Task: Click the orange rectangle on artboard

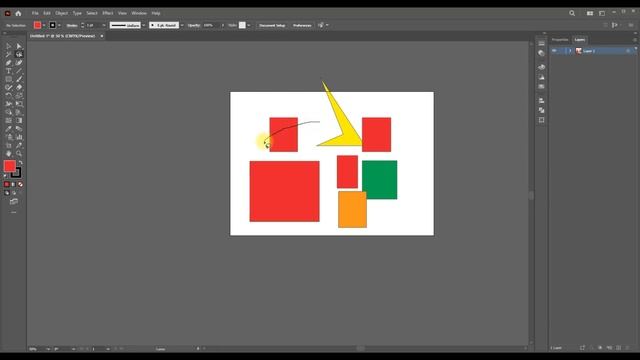Action: 352,209
